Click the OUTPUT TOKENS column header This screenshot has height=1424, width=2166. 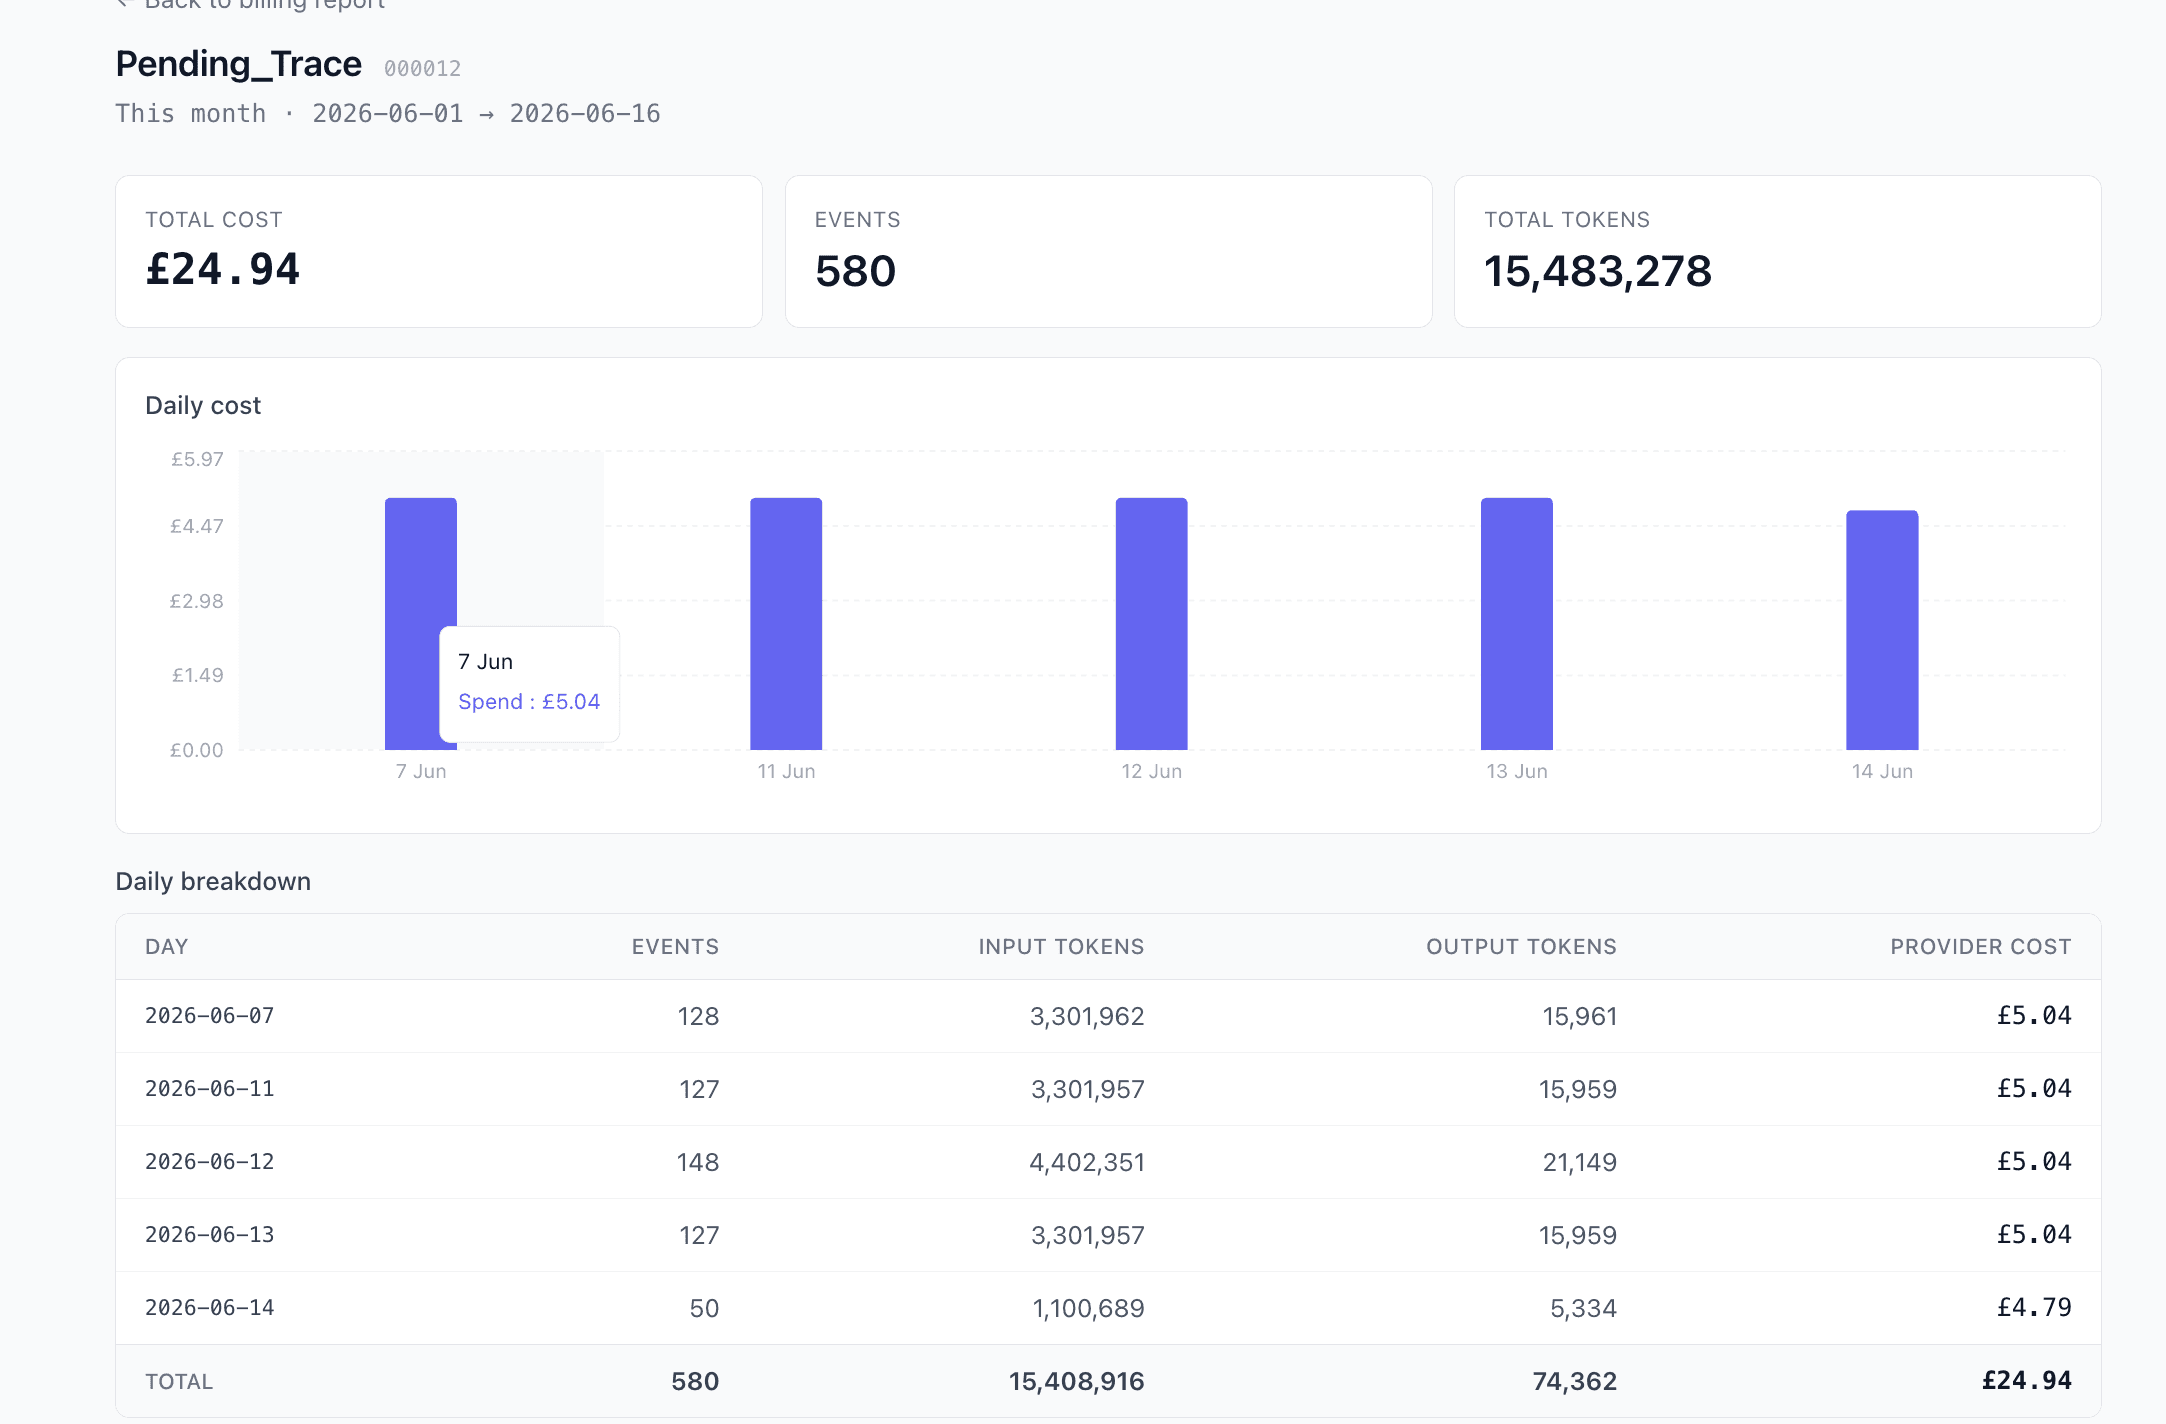tap(1521, 946)
